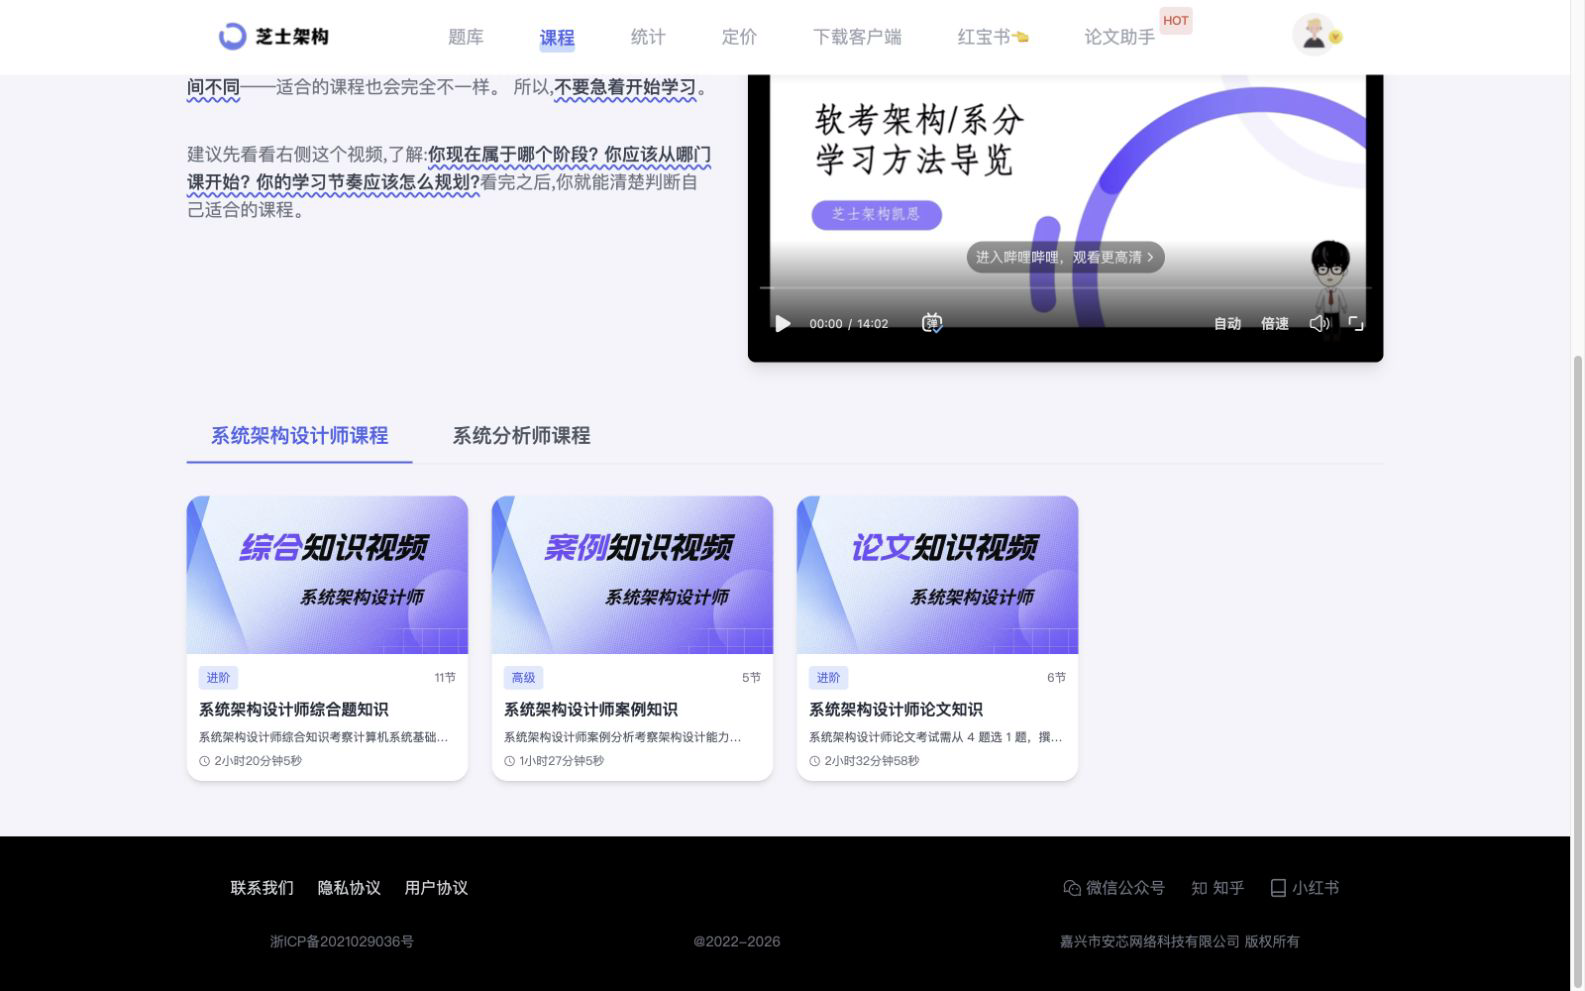Mute the video with the volume icon
This screenshot has height=991, width=1585.
[x=1319, y=323]
